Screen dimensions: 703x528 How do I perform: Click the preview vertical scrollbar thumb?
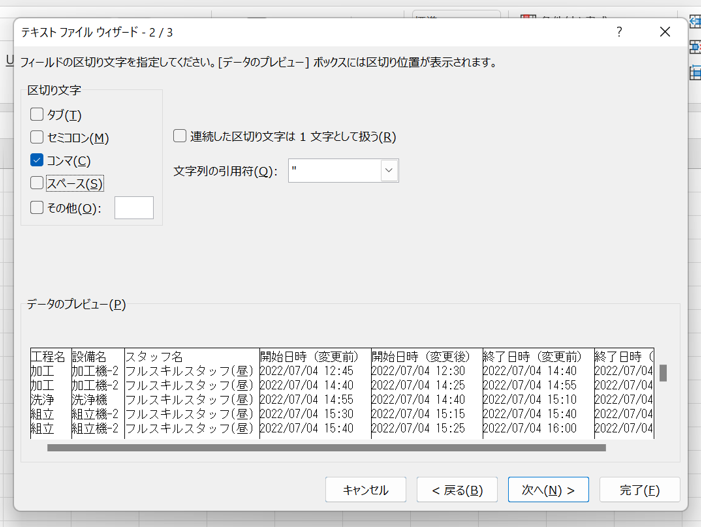pos(663,373)
